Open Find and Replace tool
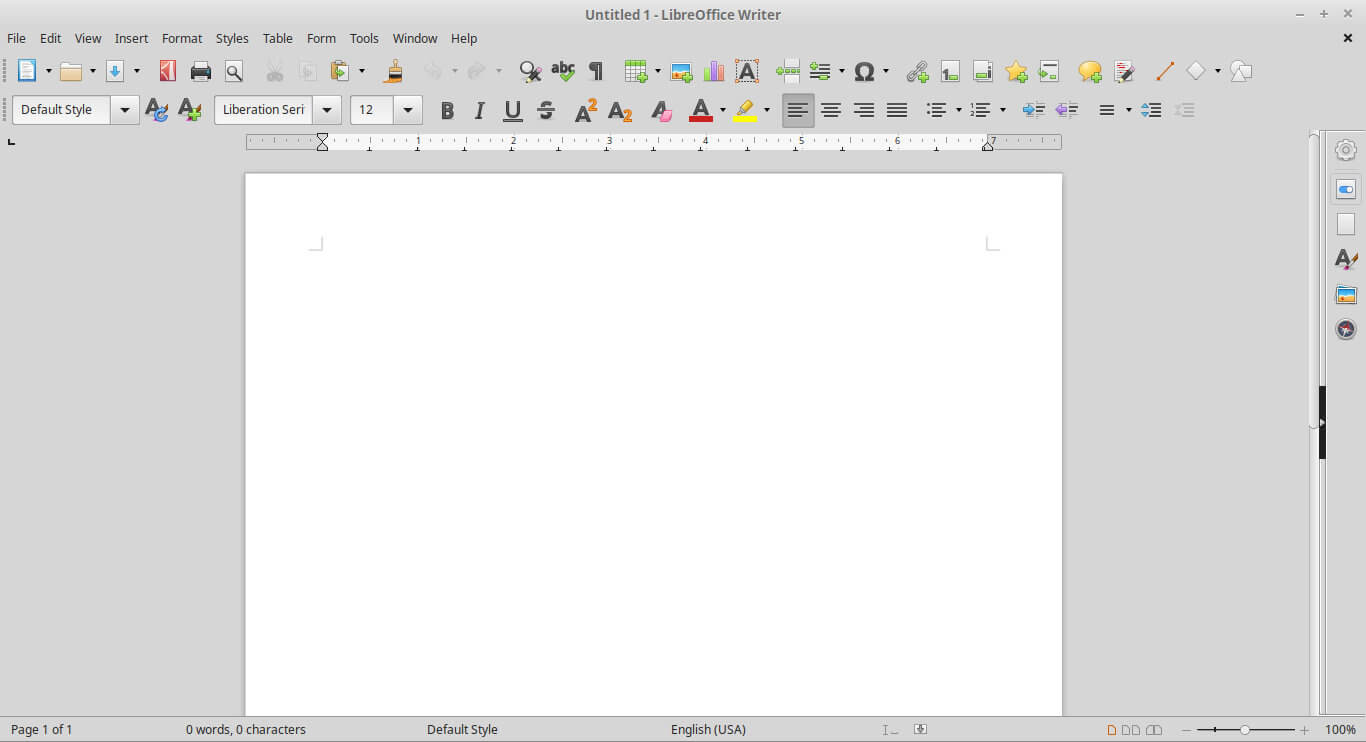 (530, 71)
